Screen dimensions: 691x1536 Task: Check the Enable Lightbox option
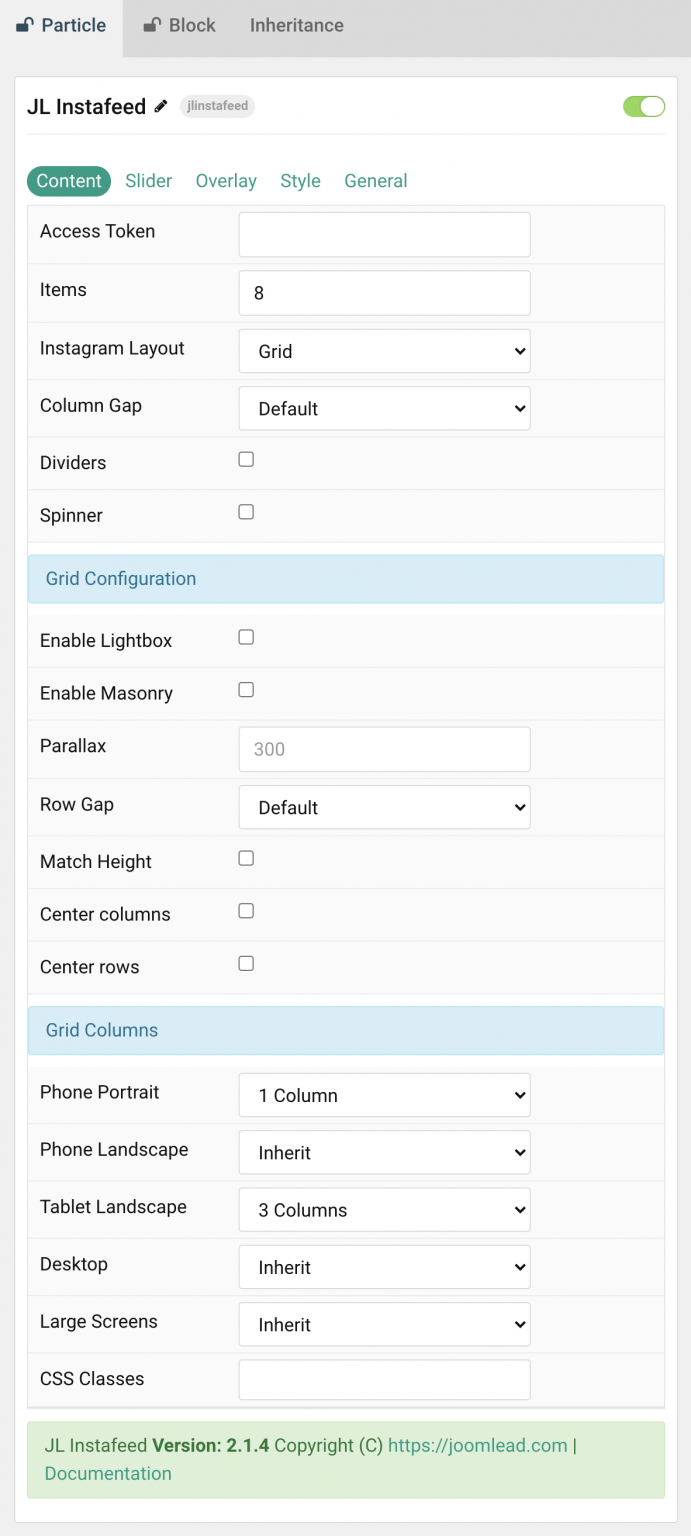(246, 637)
